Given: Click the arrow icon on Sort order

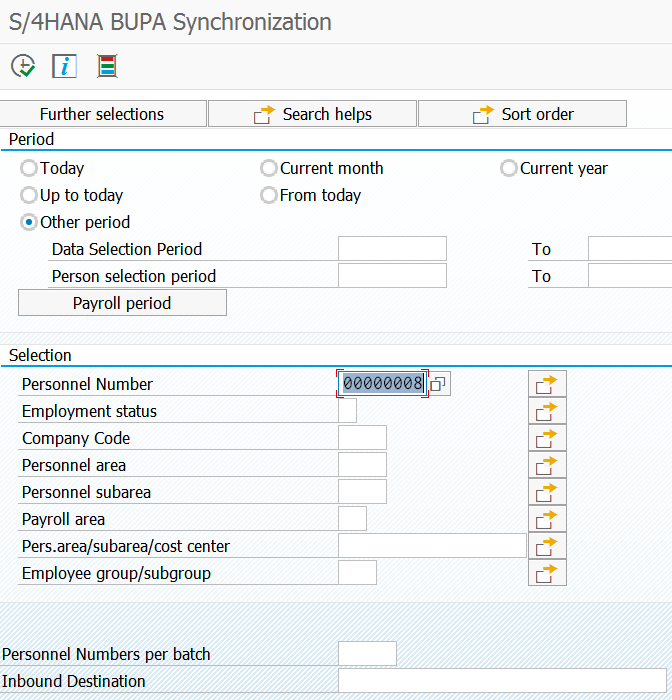Looking at the screenshot, I should 484,114.
